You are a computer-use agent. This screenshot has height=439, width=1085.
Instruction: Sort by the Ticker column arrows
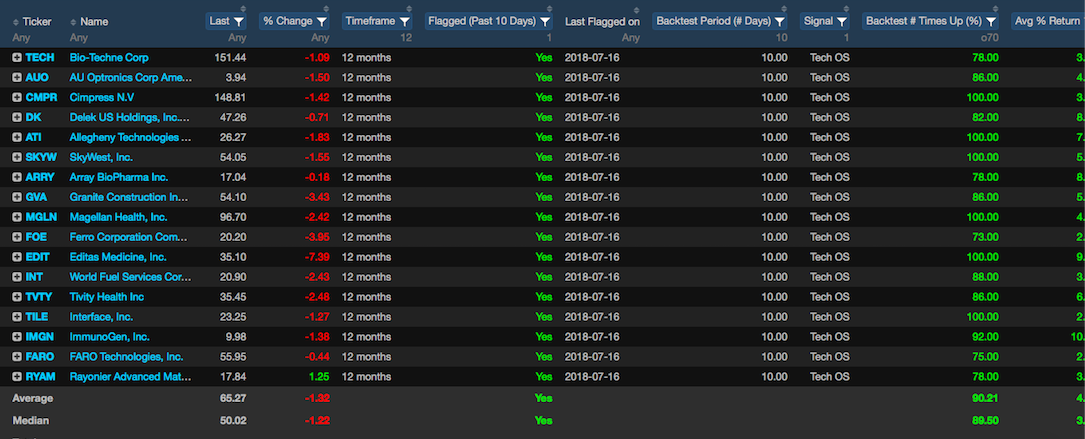click(16, 21)
